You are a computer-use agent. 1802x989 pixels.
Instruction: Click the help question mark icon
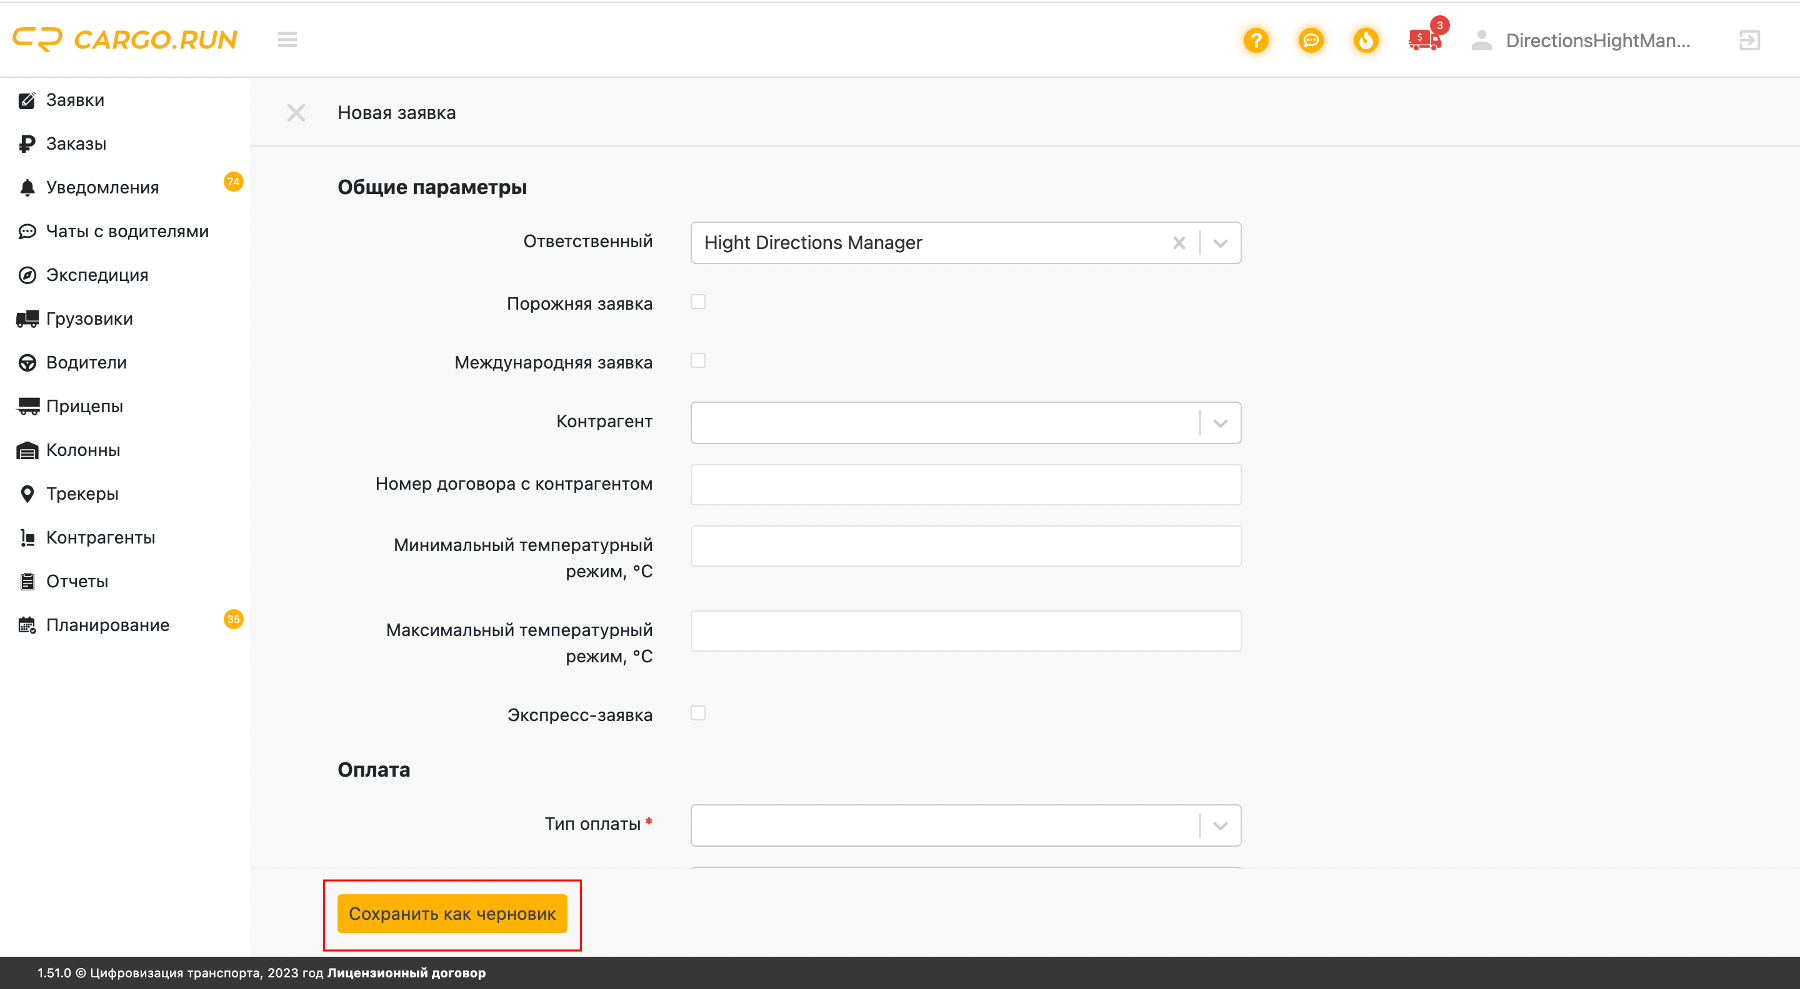1256,40
